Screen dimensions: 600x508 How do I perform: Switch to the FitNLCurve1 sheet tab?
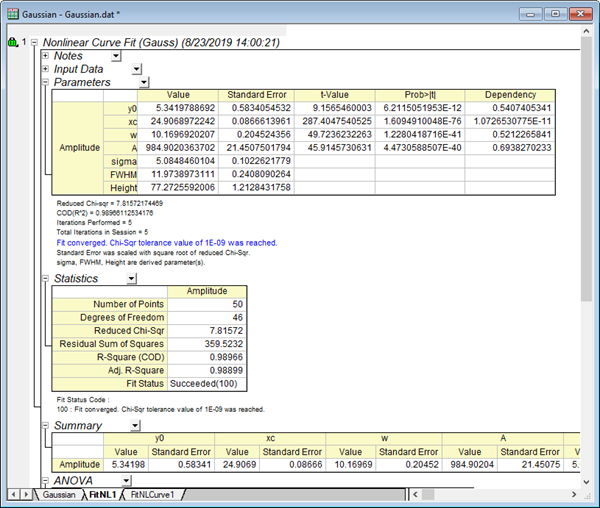[151, 495]
